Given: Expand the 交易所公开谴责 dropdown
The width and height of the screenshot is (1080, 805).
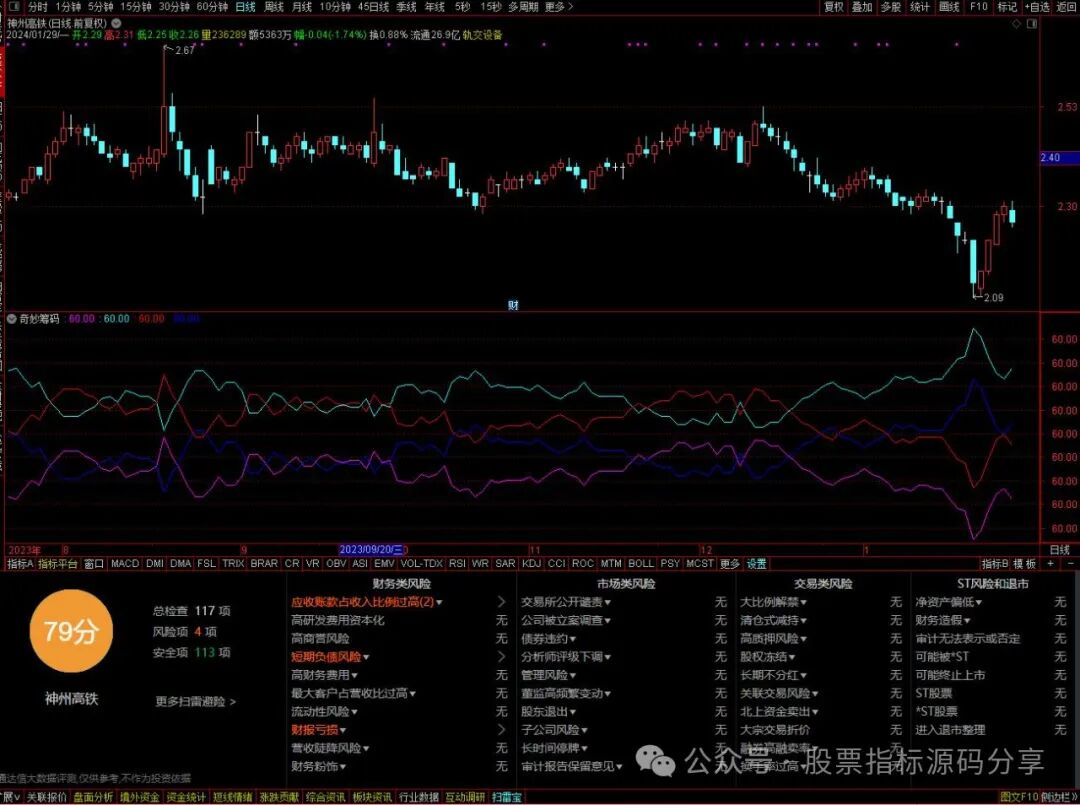Looking at the screenshot, I should coord(608,603).
